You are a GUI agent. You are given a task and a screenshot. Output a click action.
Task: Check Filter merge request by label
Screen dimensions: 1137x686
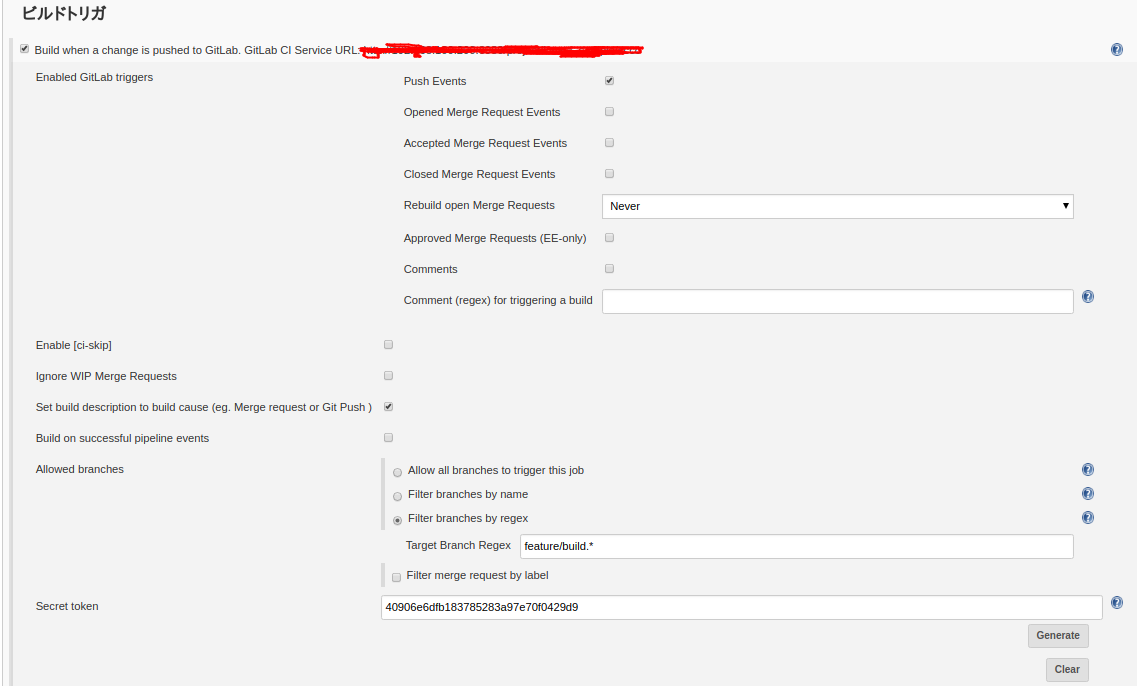coord(397,578)
